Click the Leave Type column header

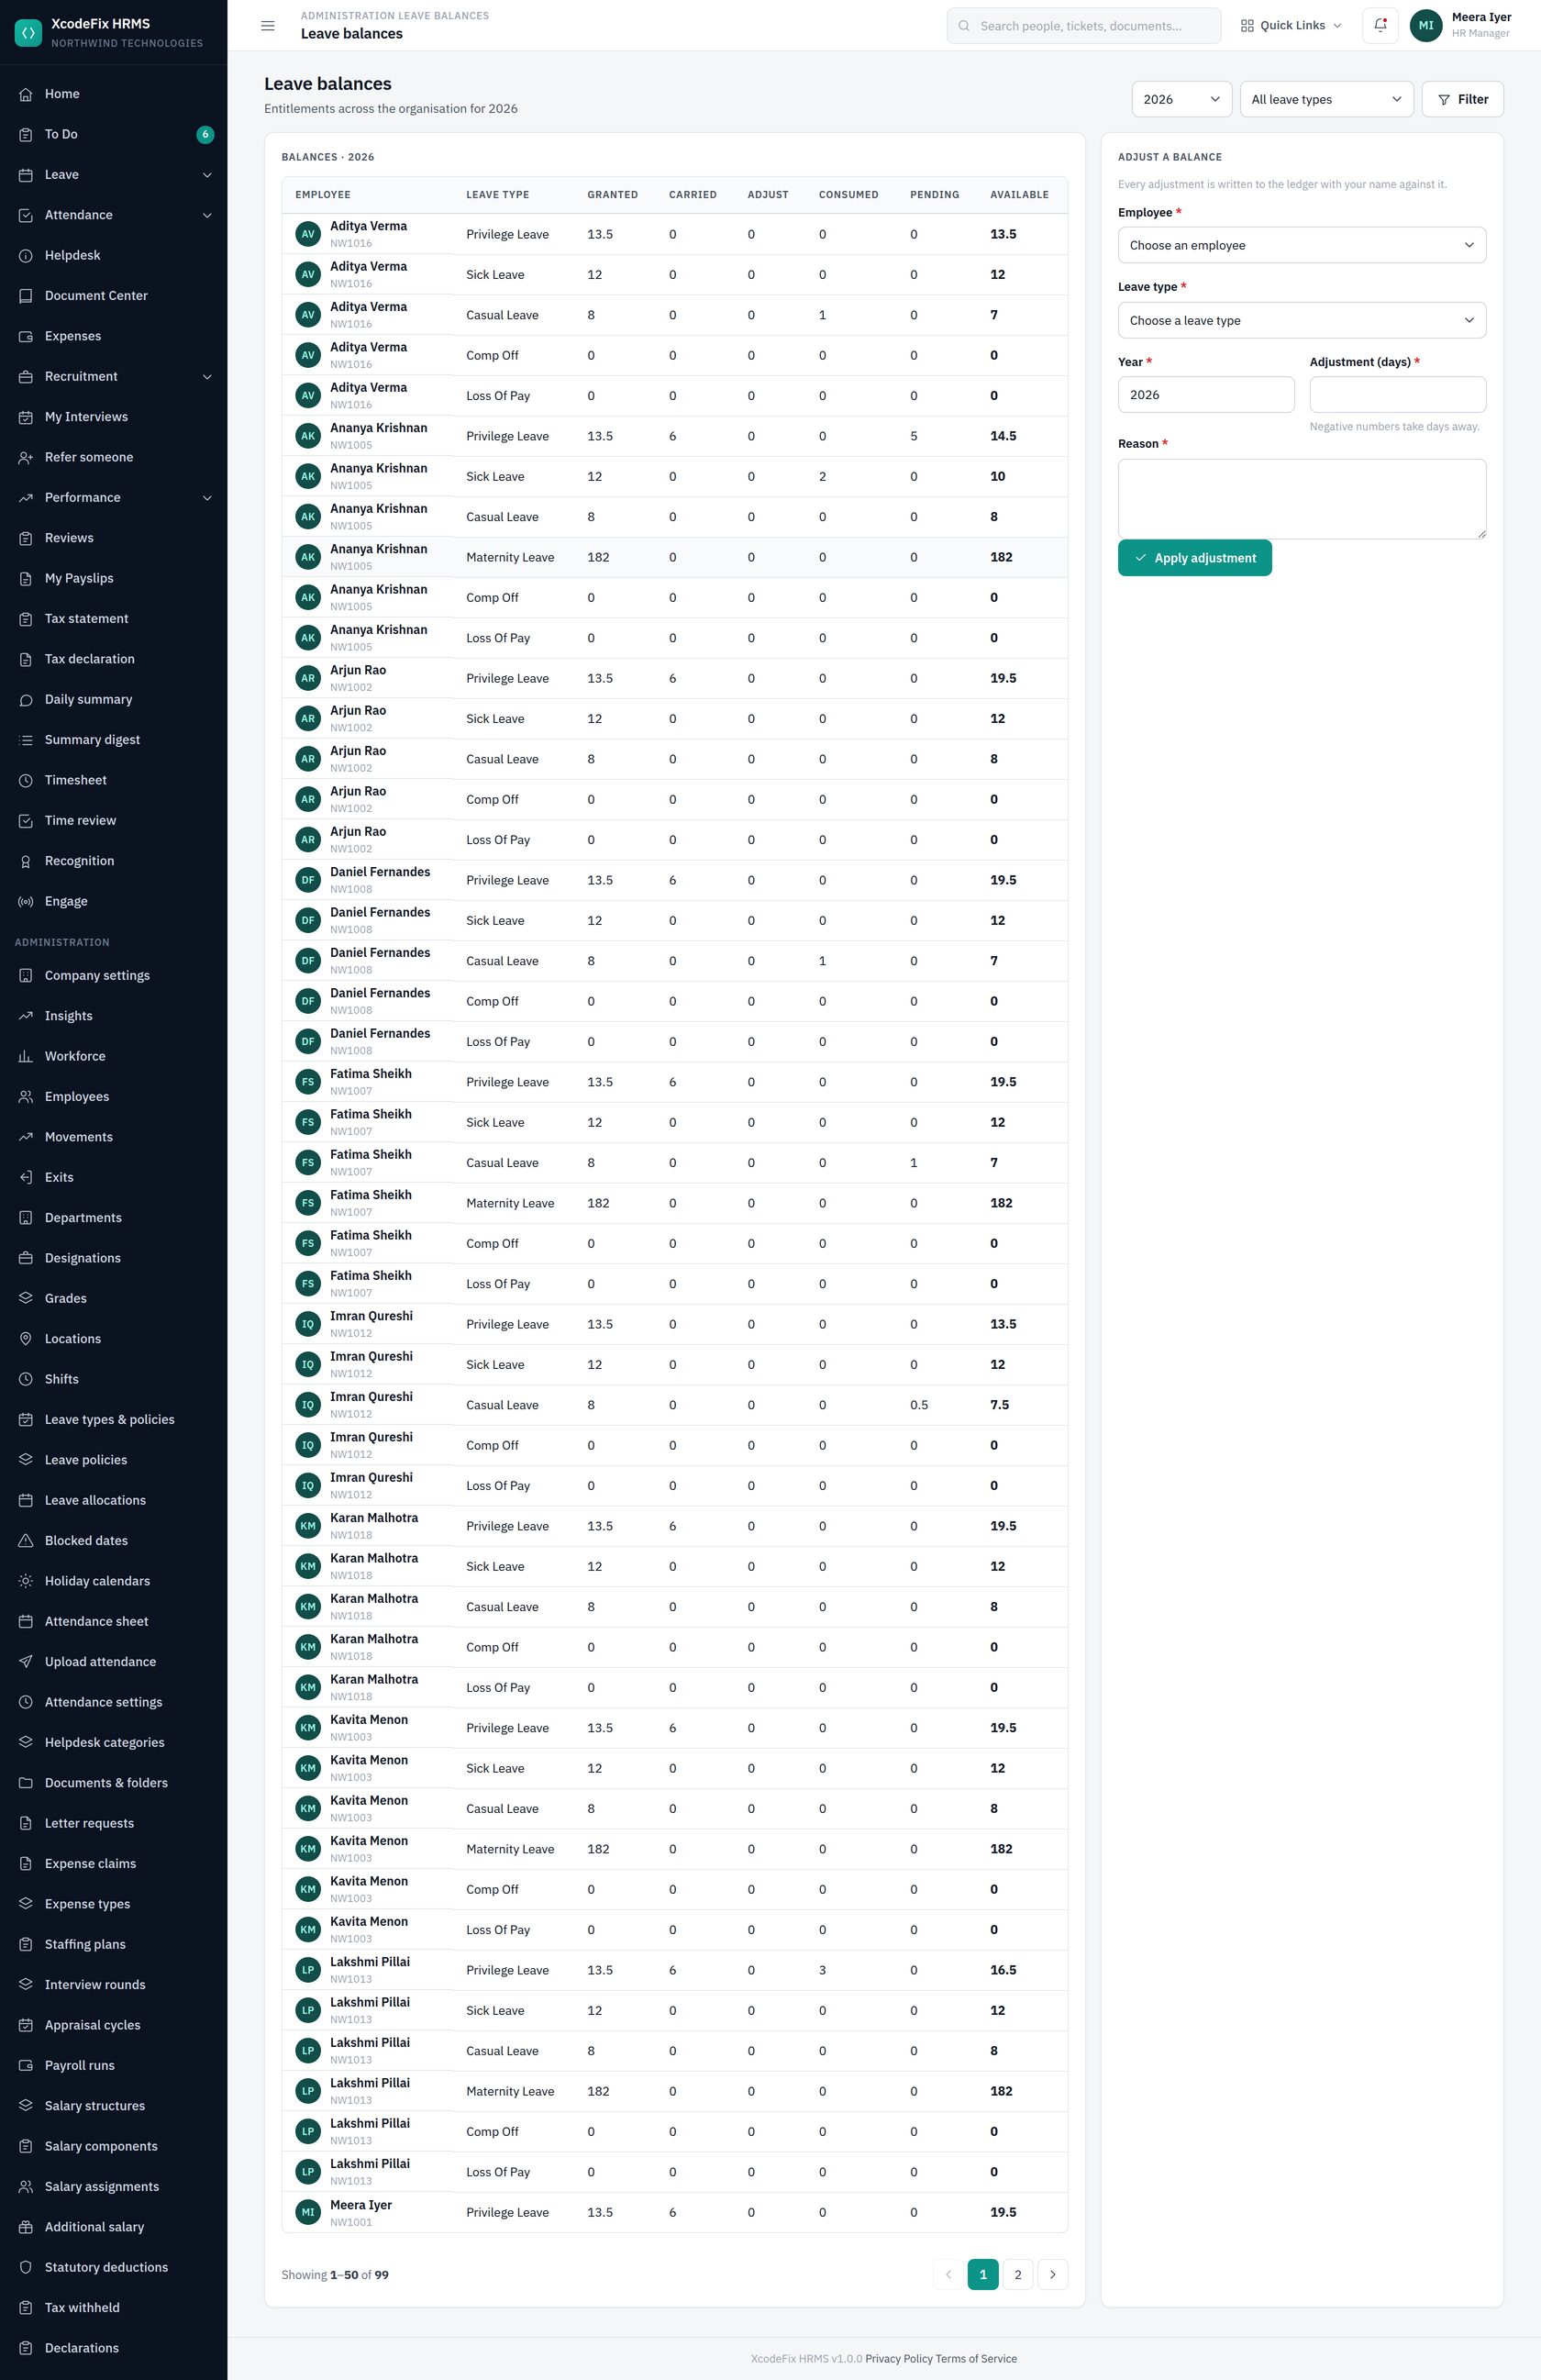498,195
